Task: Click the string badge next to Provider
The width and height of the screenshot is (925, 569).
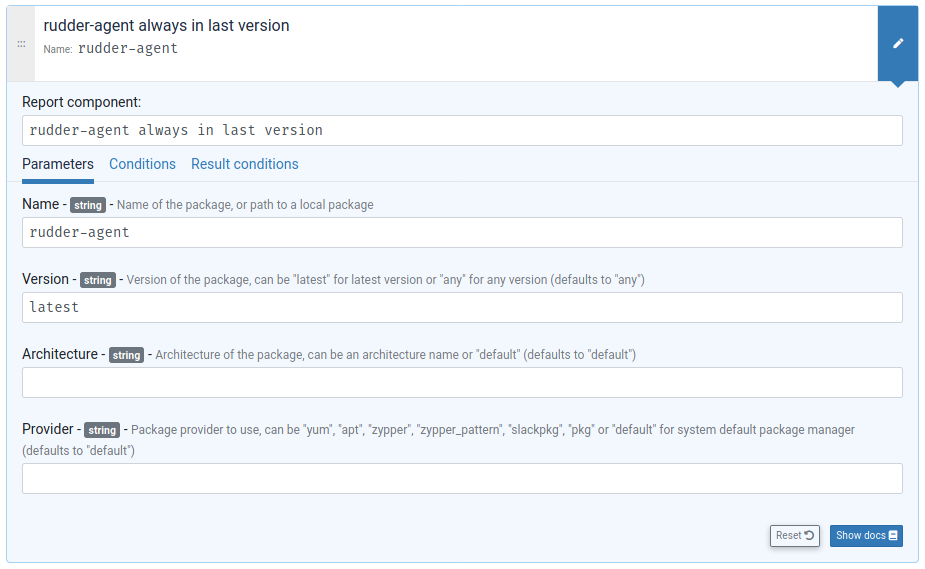Action: coord(102,430)
